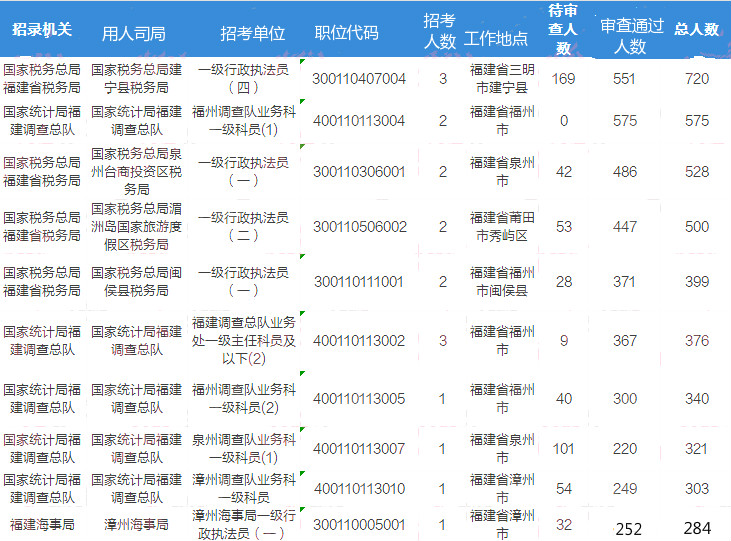Screen dimensions: 731x541
Task: Click the cell 漳州海事局
Action: pos(137,525)
